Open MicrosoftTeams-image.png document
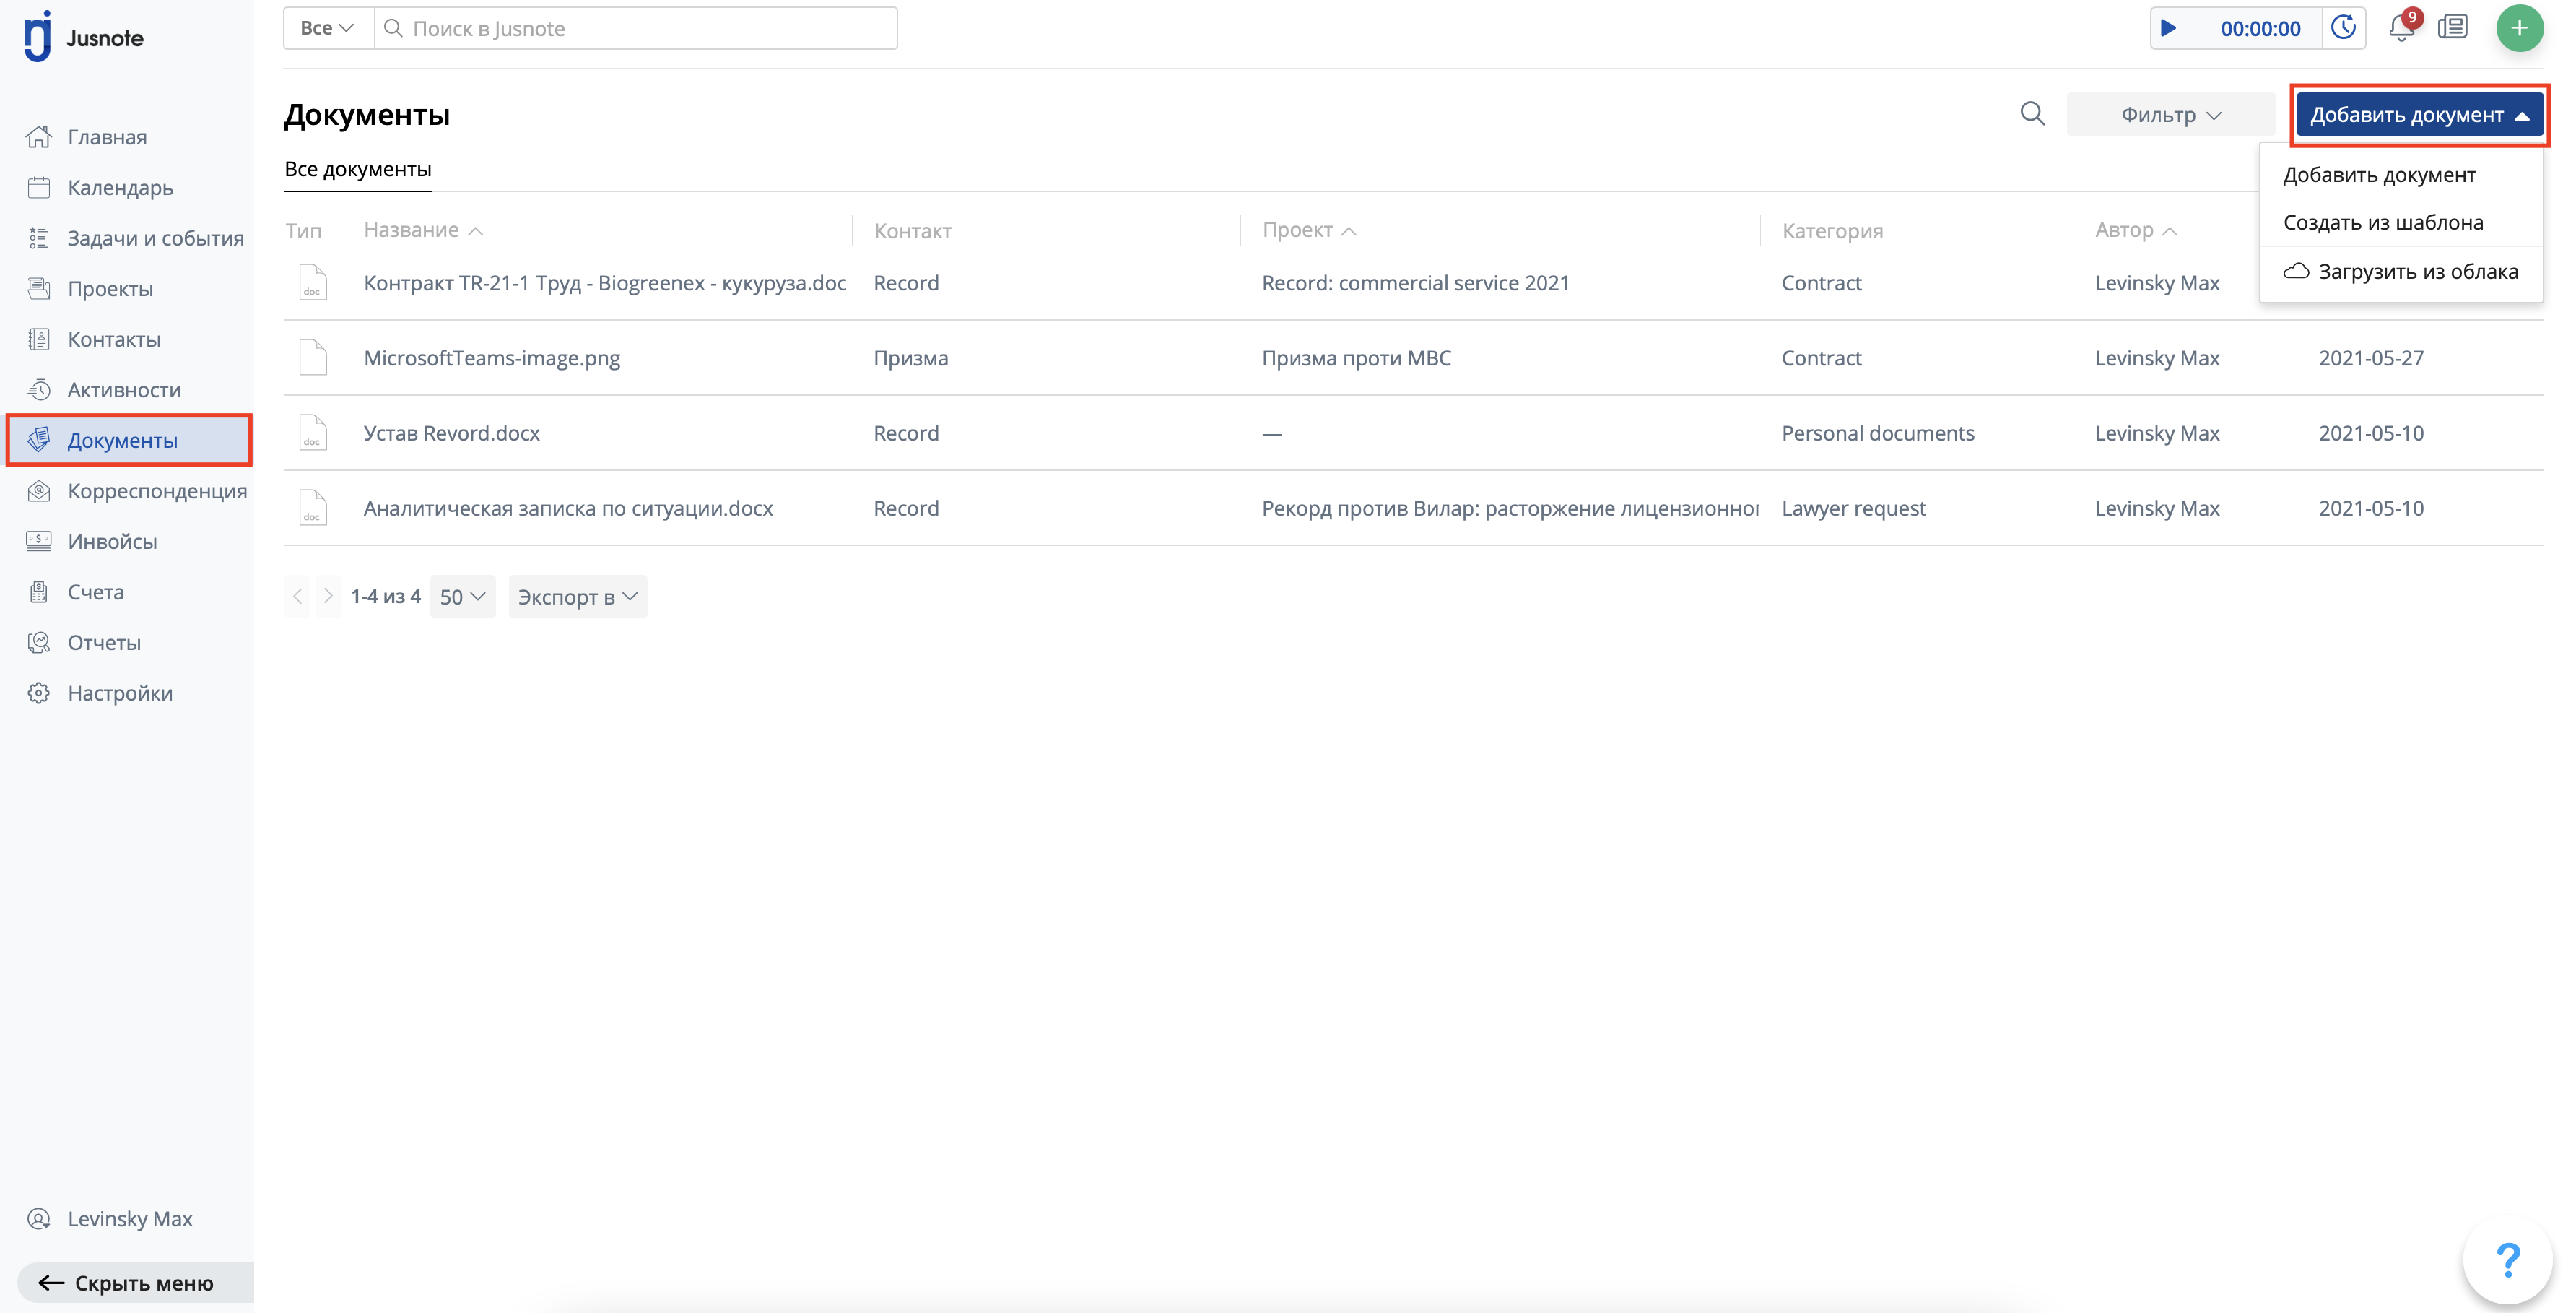Viewport: 2576px width, 1313px height. [492, 357]
